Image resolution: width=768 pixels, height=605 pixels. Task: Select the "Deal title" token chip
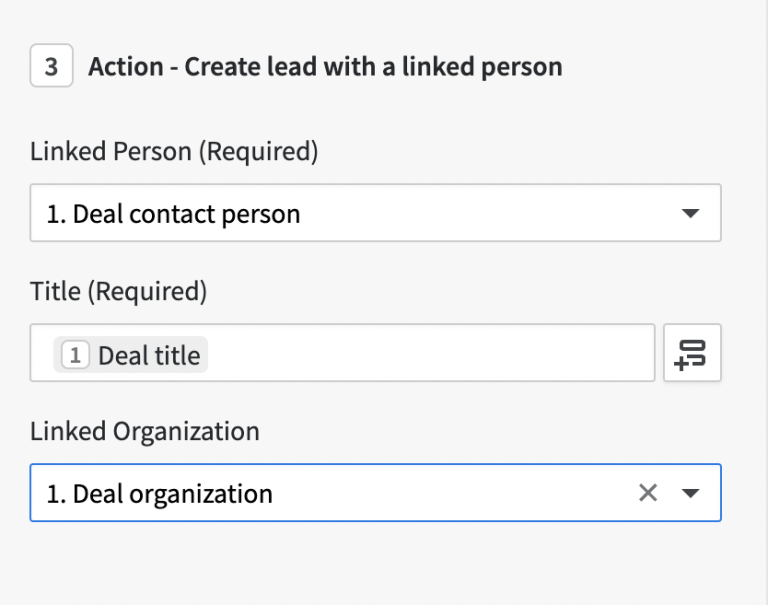tap(148, 355)
